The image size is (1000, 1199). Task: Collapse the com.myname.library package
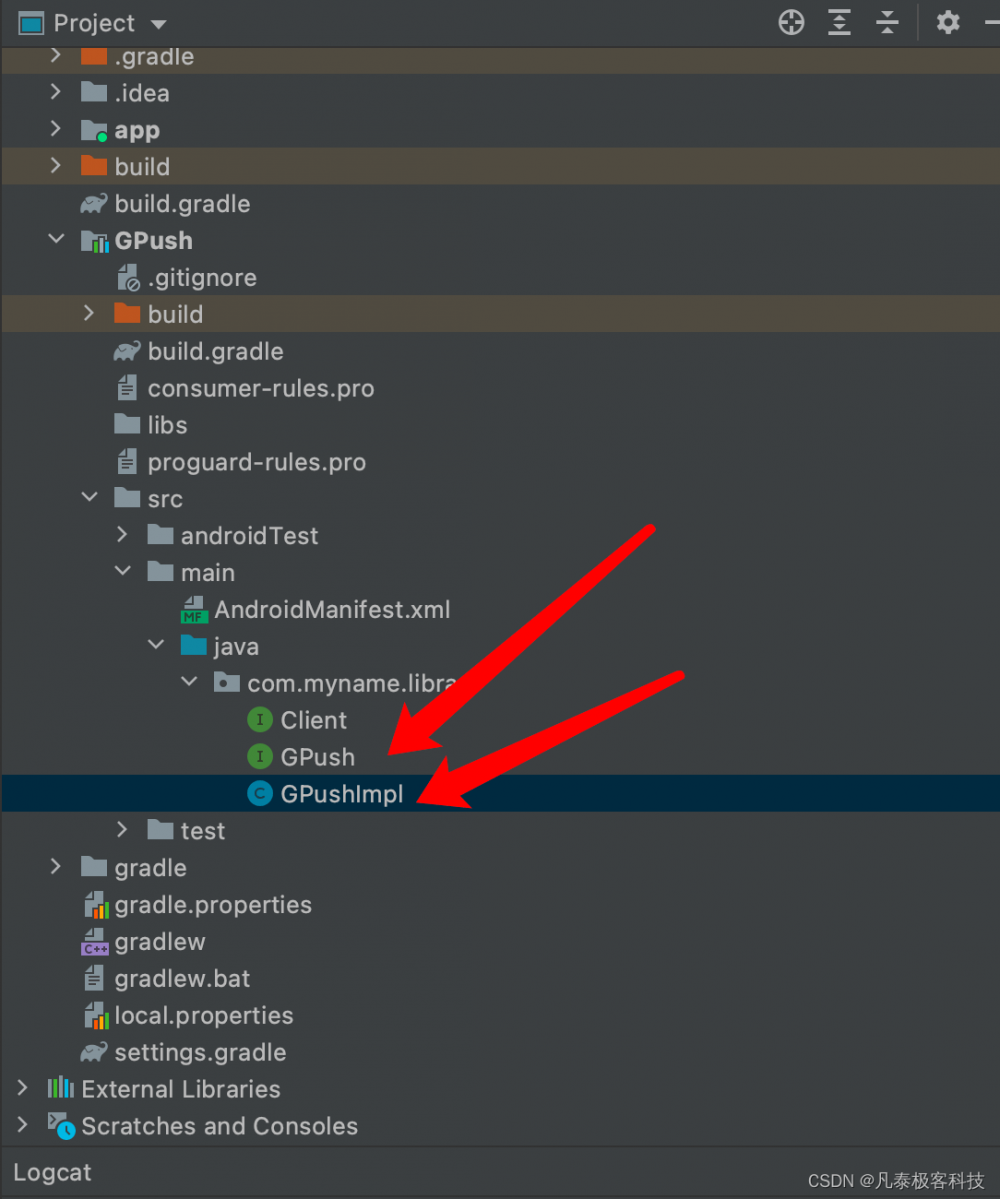[x=189, y=681]
